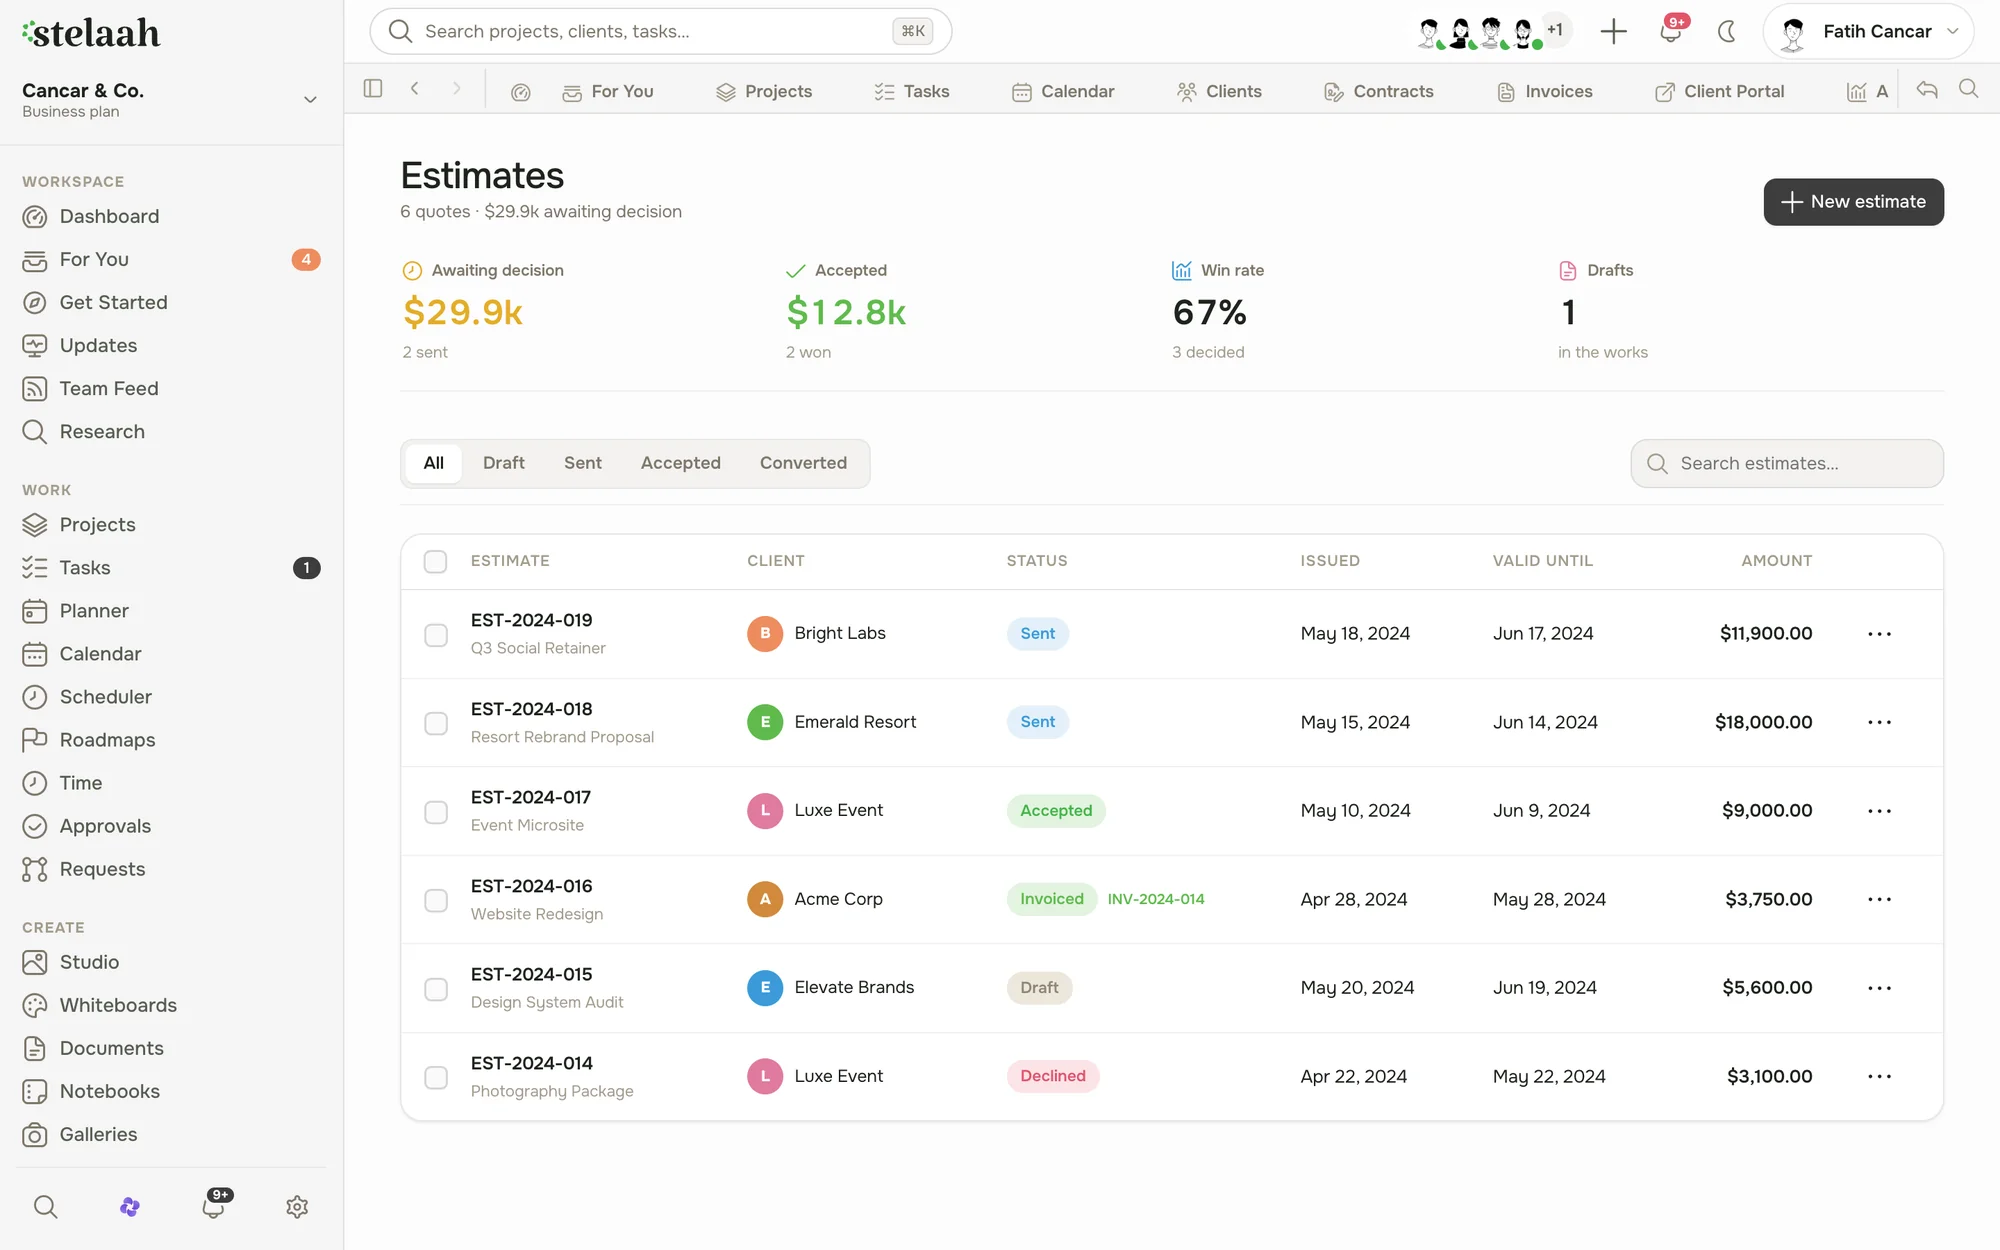This screenshot has width=2000, height=1250.
Task: Open row actions for EST-2024-014
Action: click(x=1879, y=1076)
